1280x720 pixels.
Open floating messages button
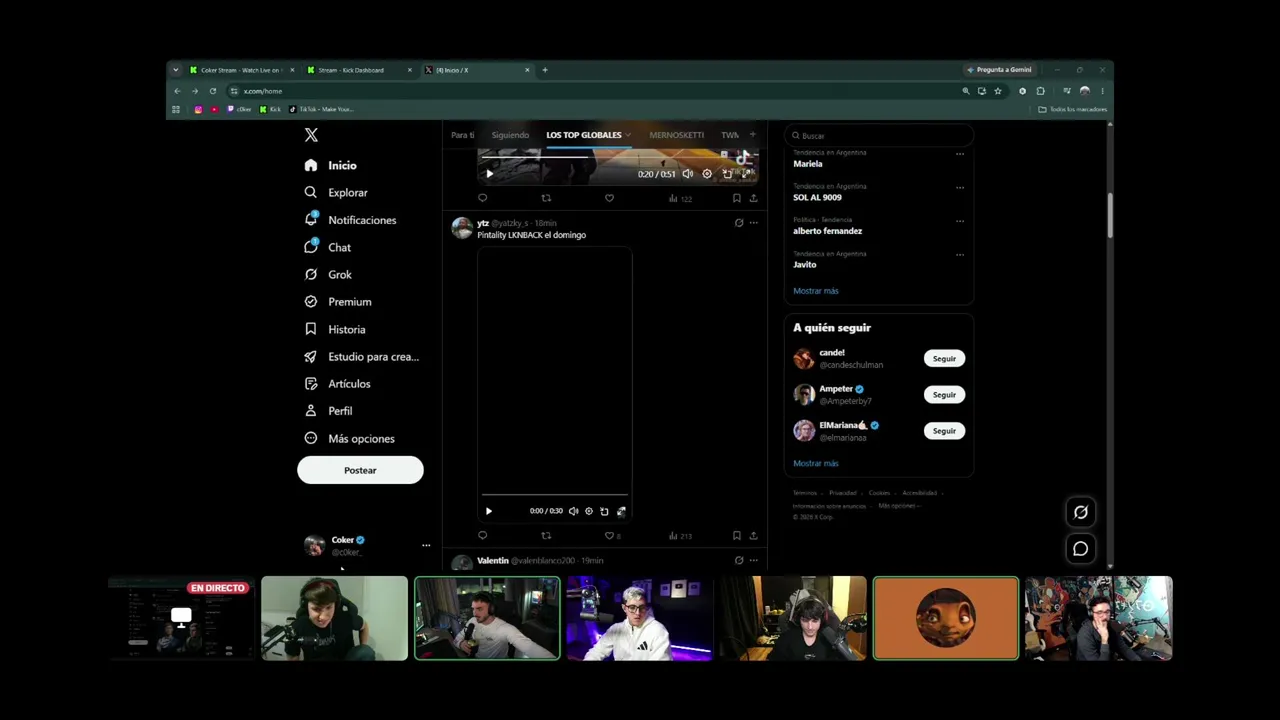(1081, 548)
